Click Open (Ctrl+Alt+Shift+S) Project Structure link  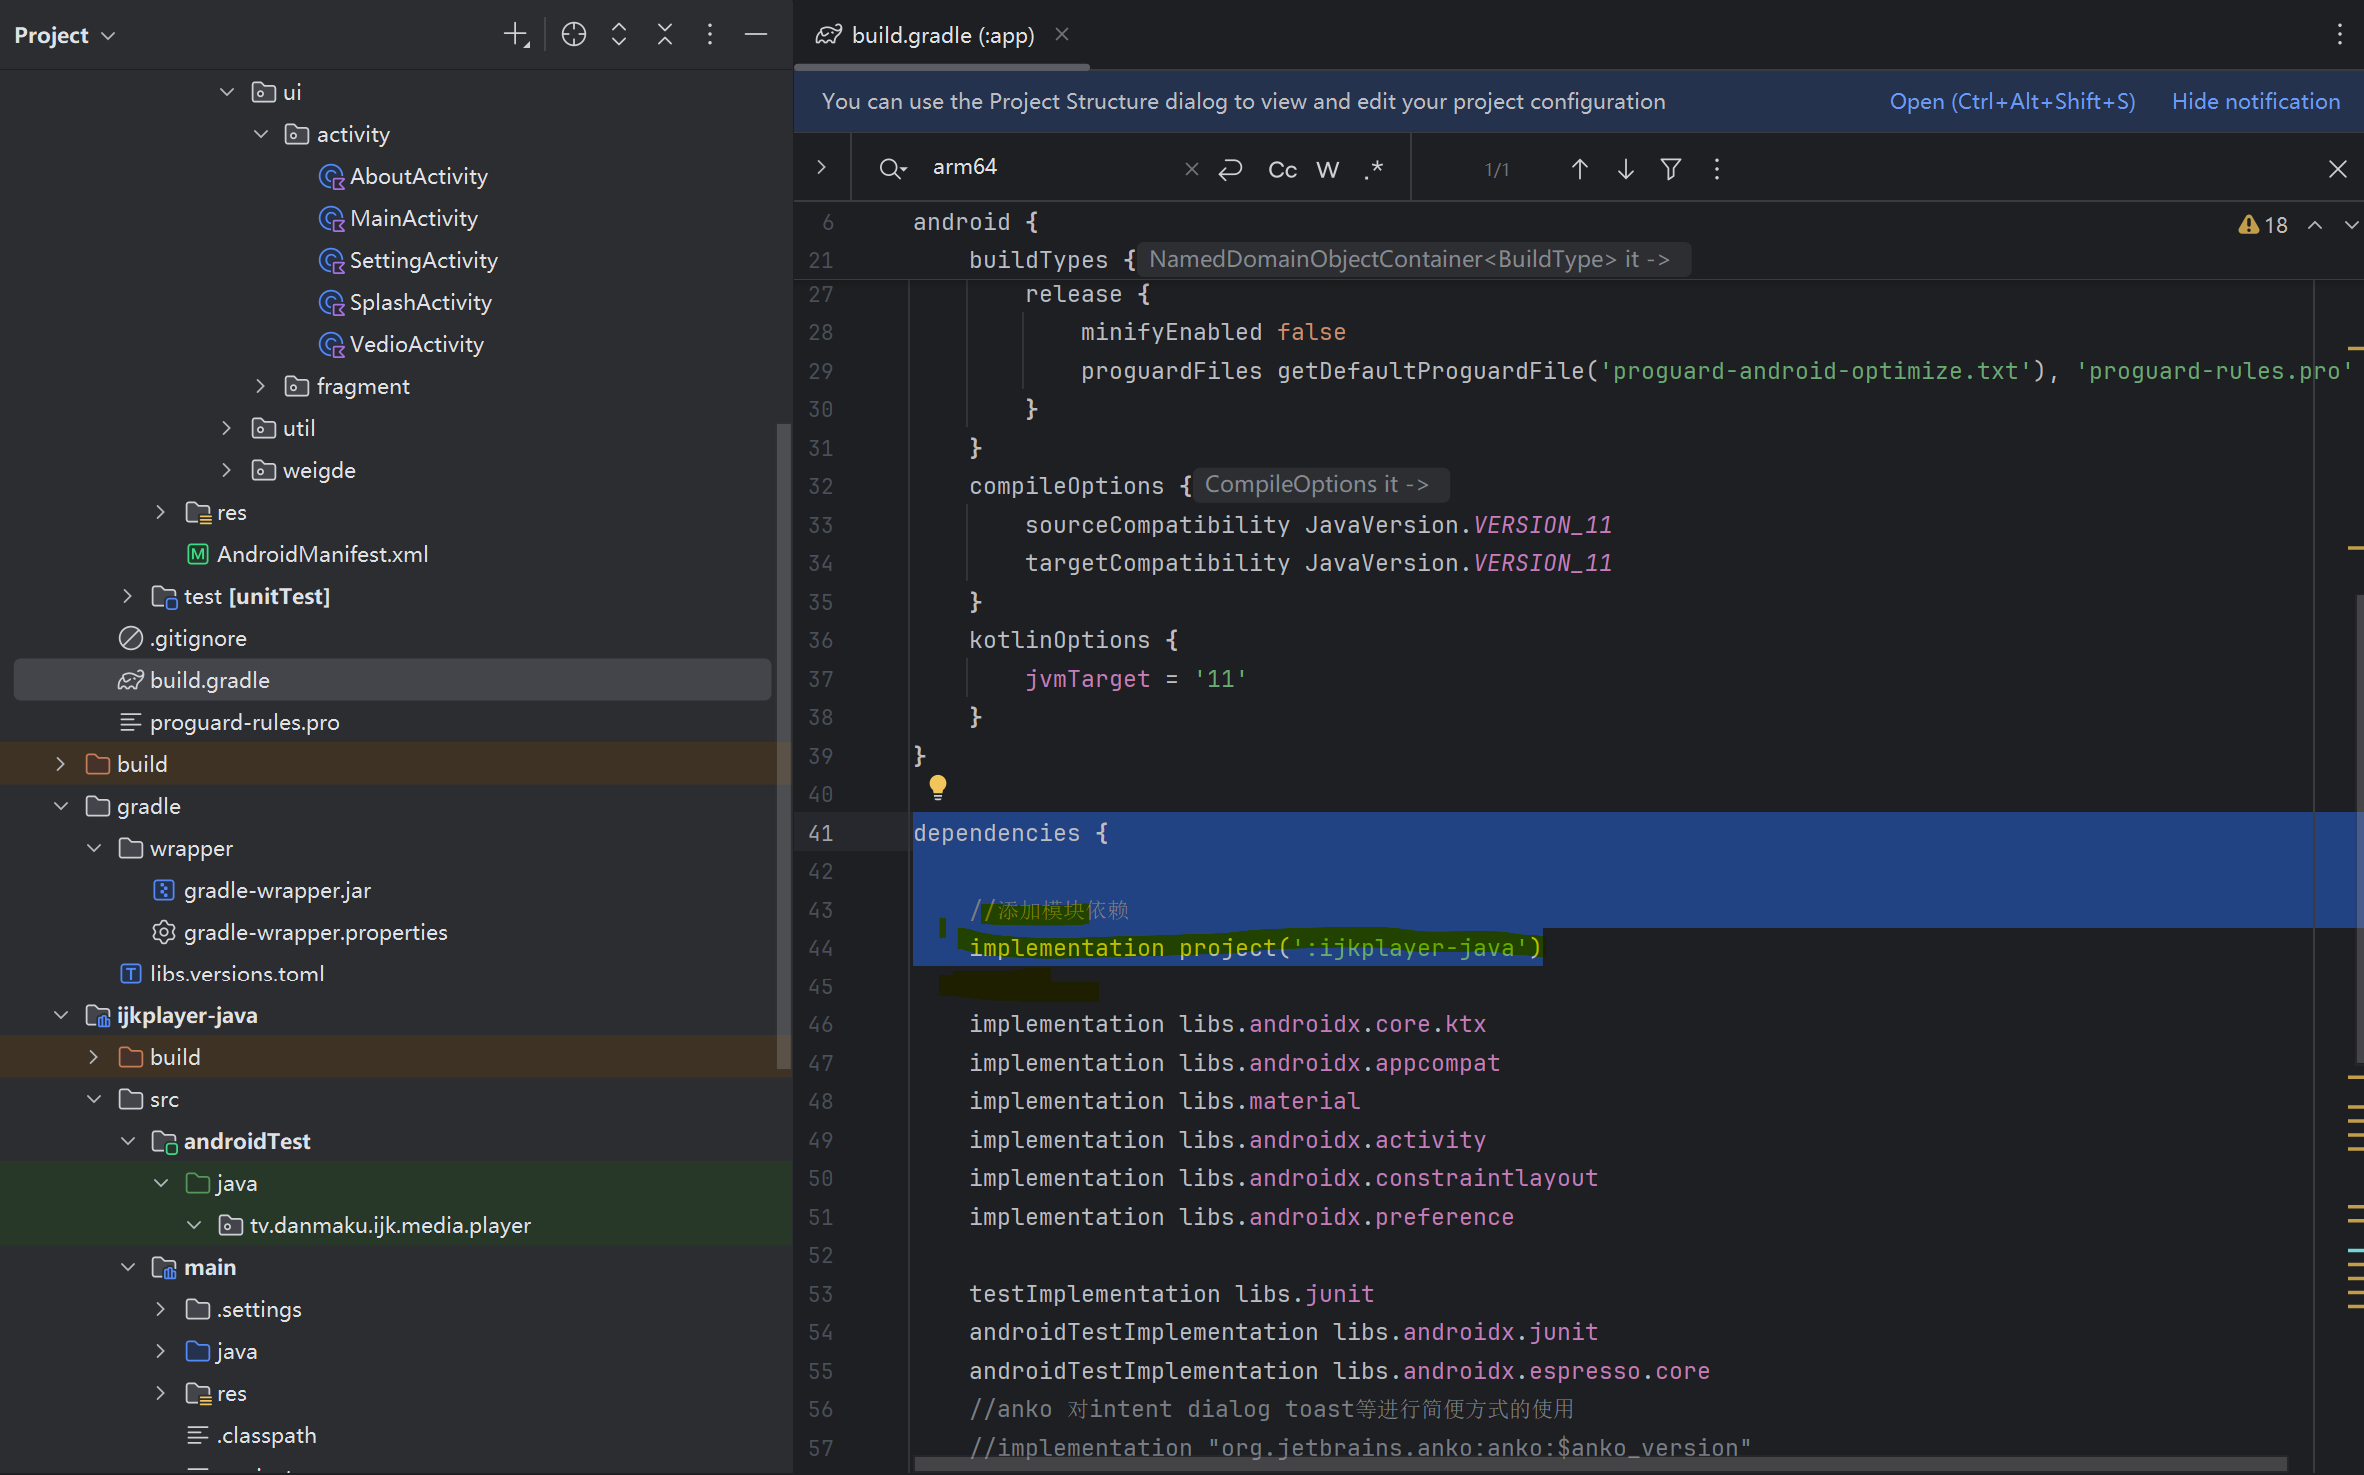coord(2011,101)
